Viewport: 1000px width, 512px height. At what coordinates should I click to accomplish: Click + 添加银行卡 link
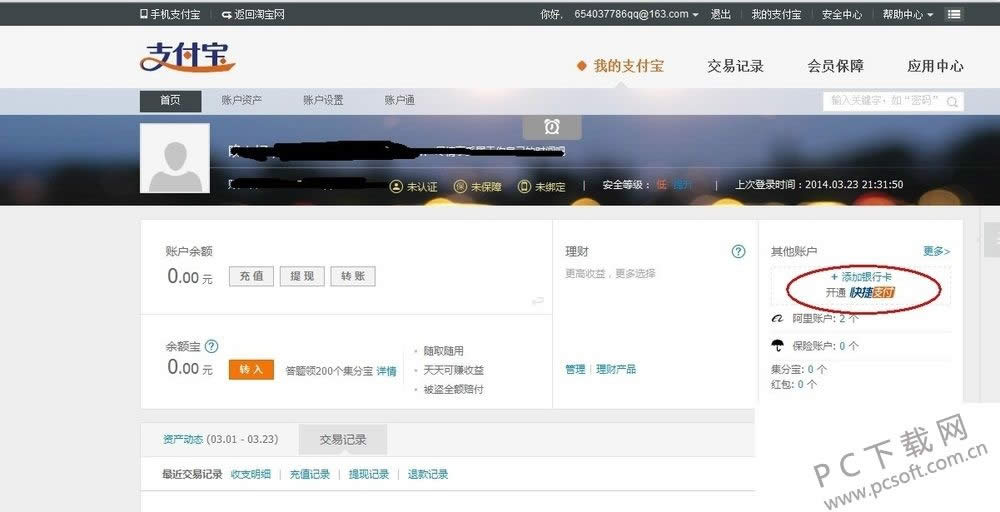[861, 277]
